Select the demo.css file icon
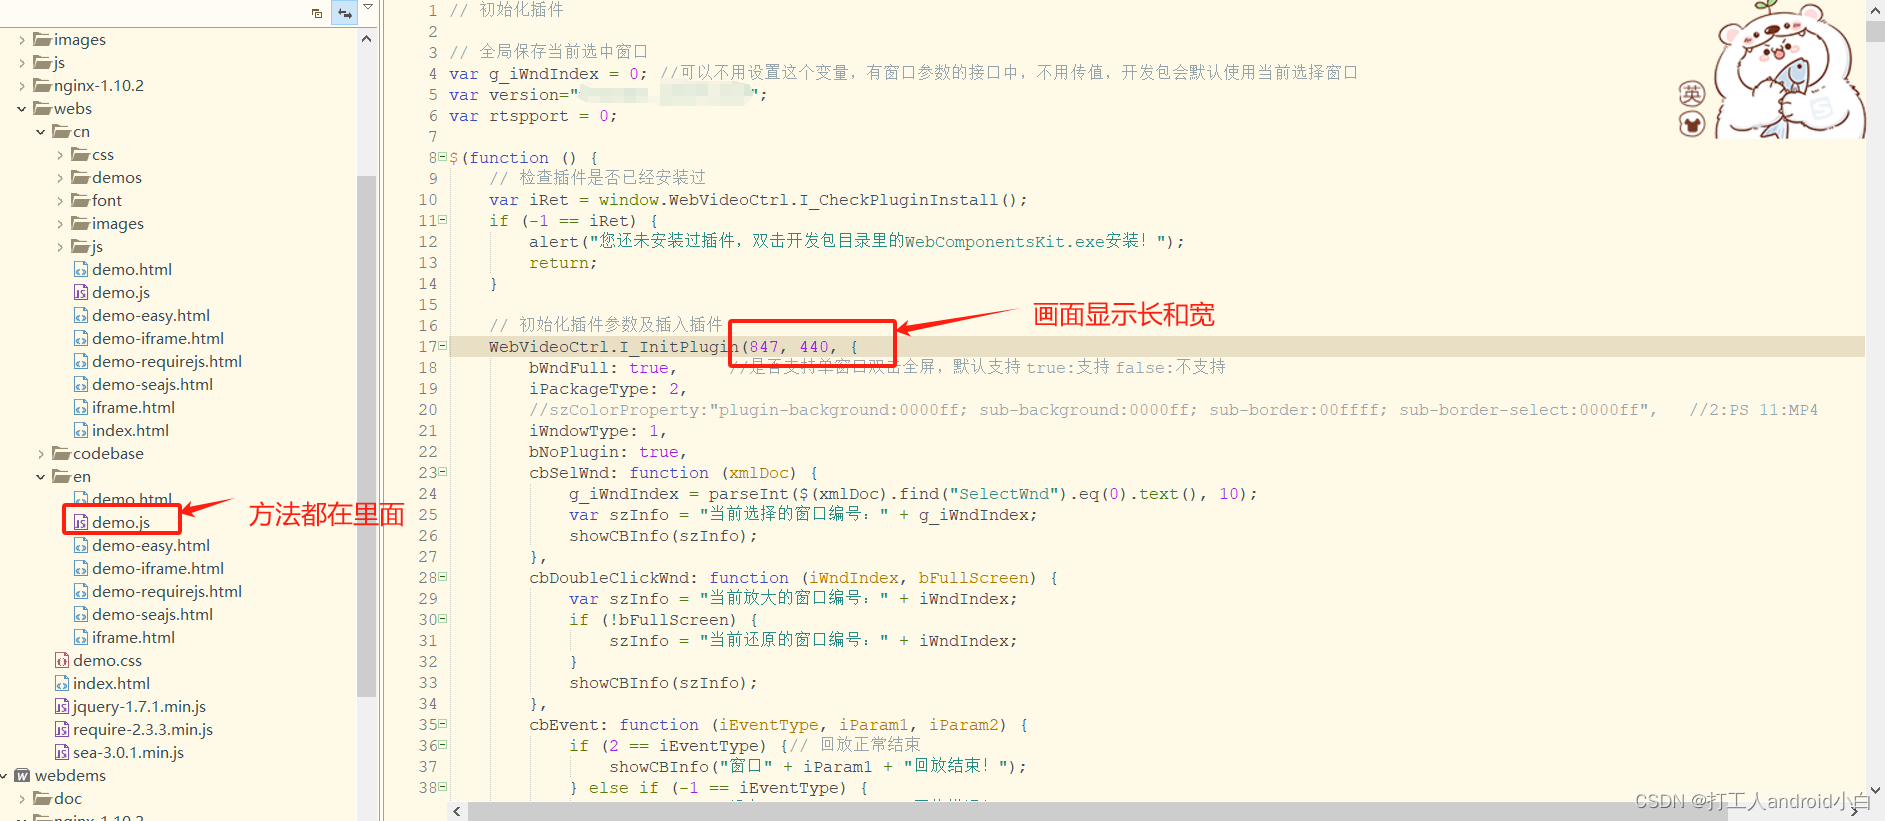 [62, 661]
